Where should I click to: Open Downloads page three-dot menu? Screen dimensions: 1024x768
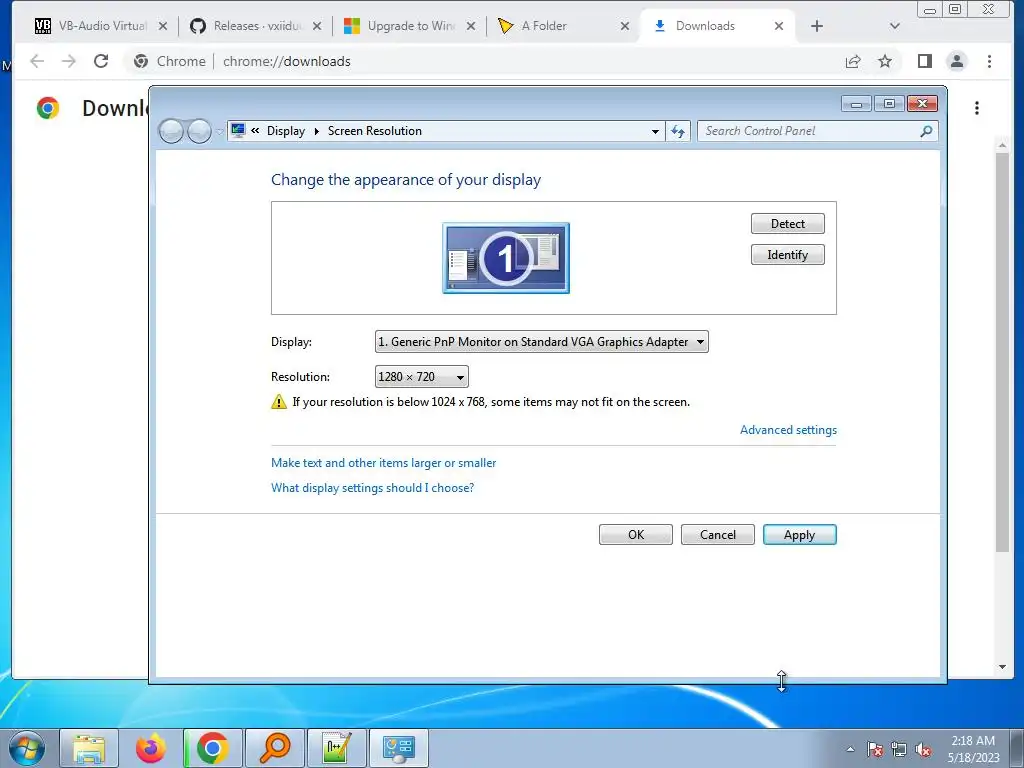click(x=977, y=108)
